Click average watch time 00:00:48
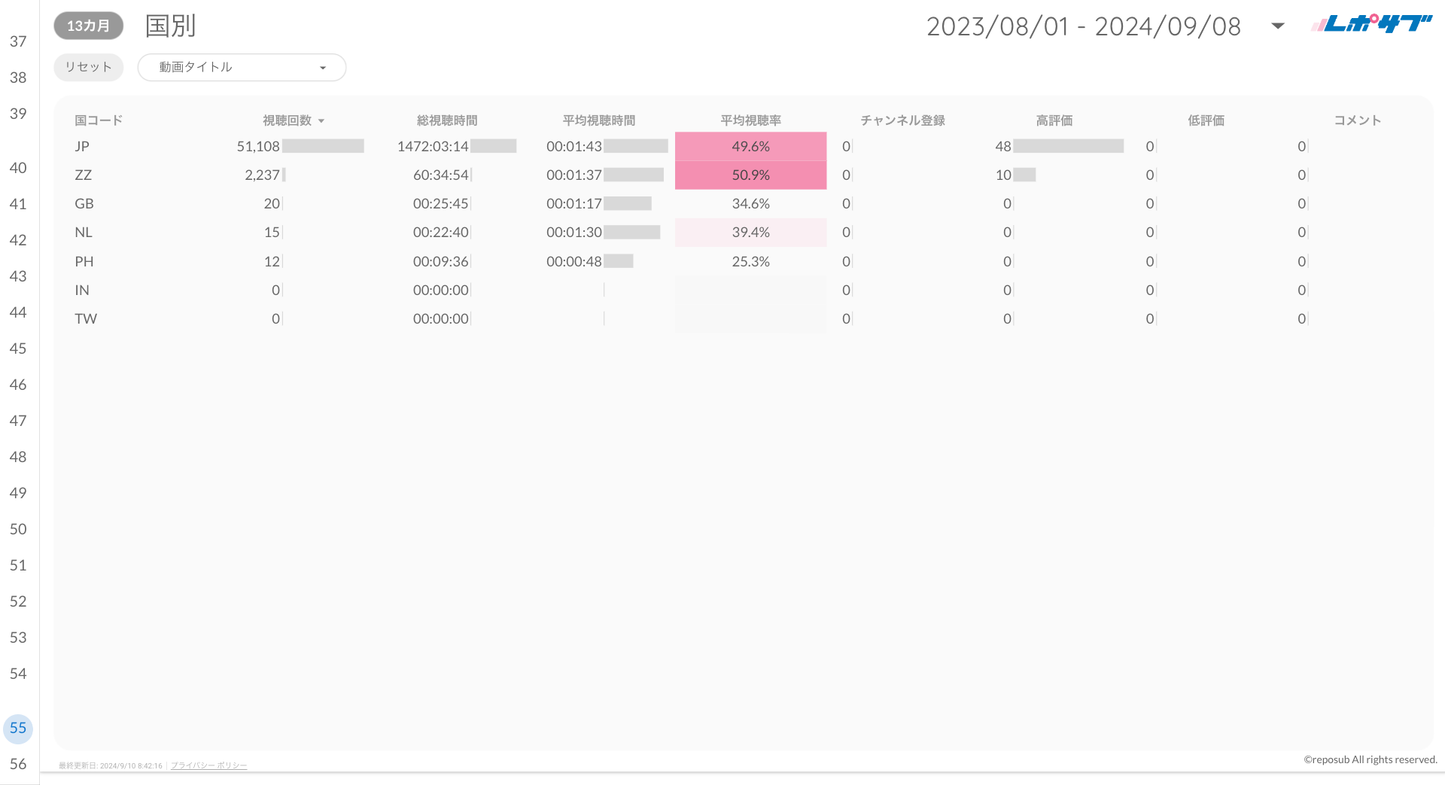1445x785 pixels. [x=574, y=261]
